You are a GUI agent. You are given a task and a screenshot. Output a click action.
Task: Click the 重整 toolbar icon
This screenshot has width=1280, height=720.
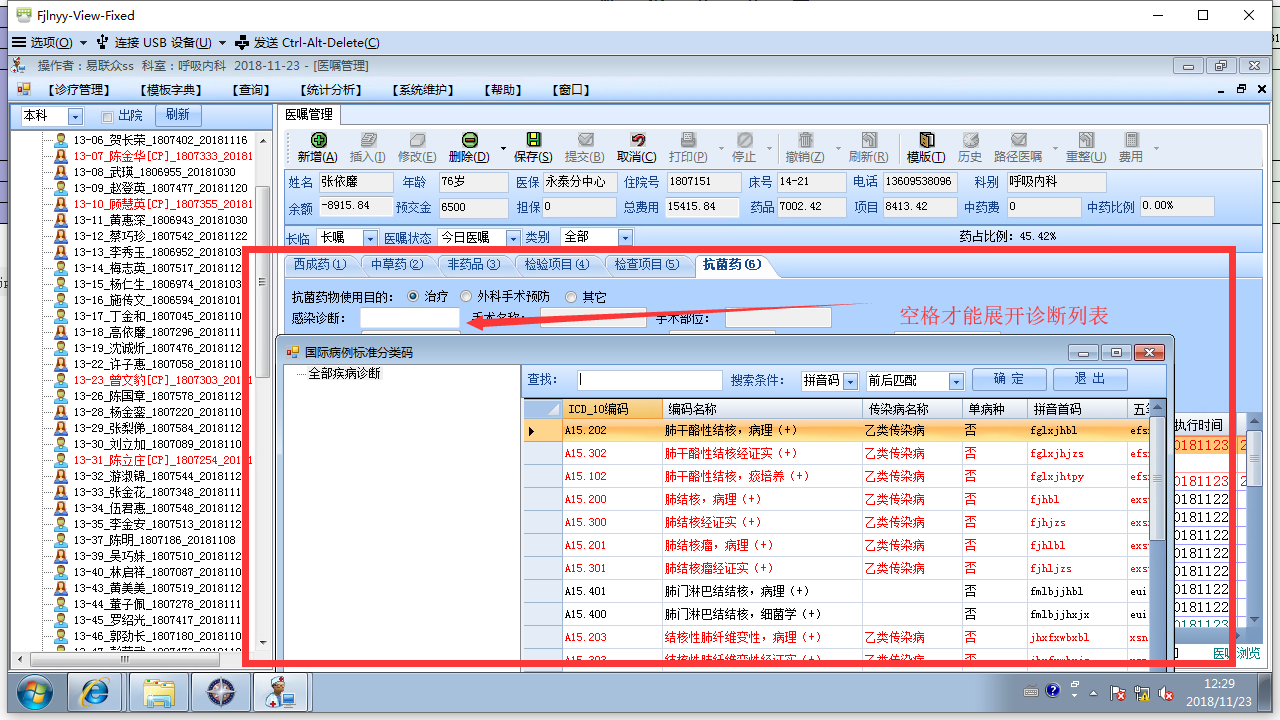[1085, 140]
